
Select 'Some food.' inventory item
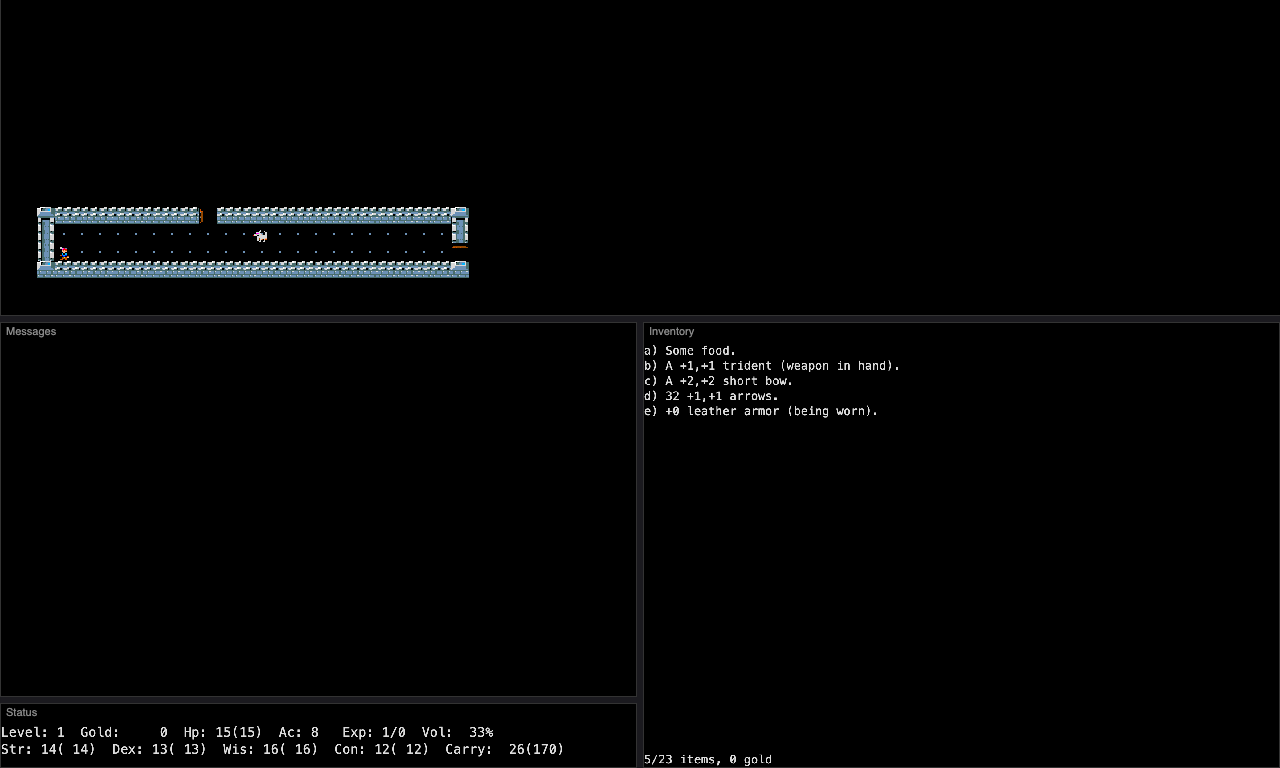click(x=690, y=351)
